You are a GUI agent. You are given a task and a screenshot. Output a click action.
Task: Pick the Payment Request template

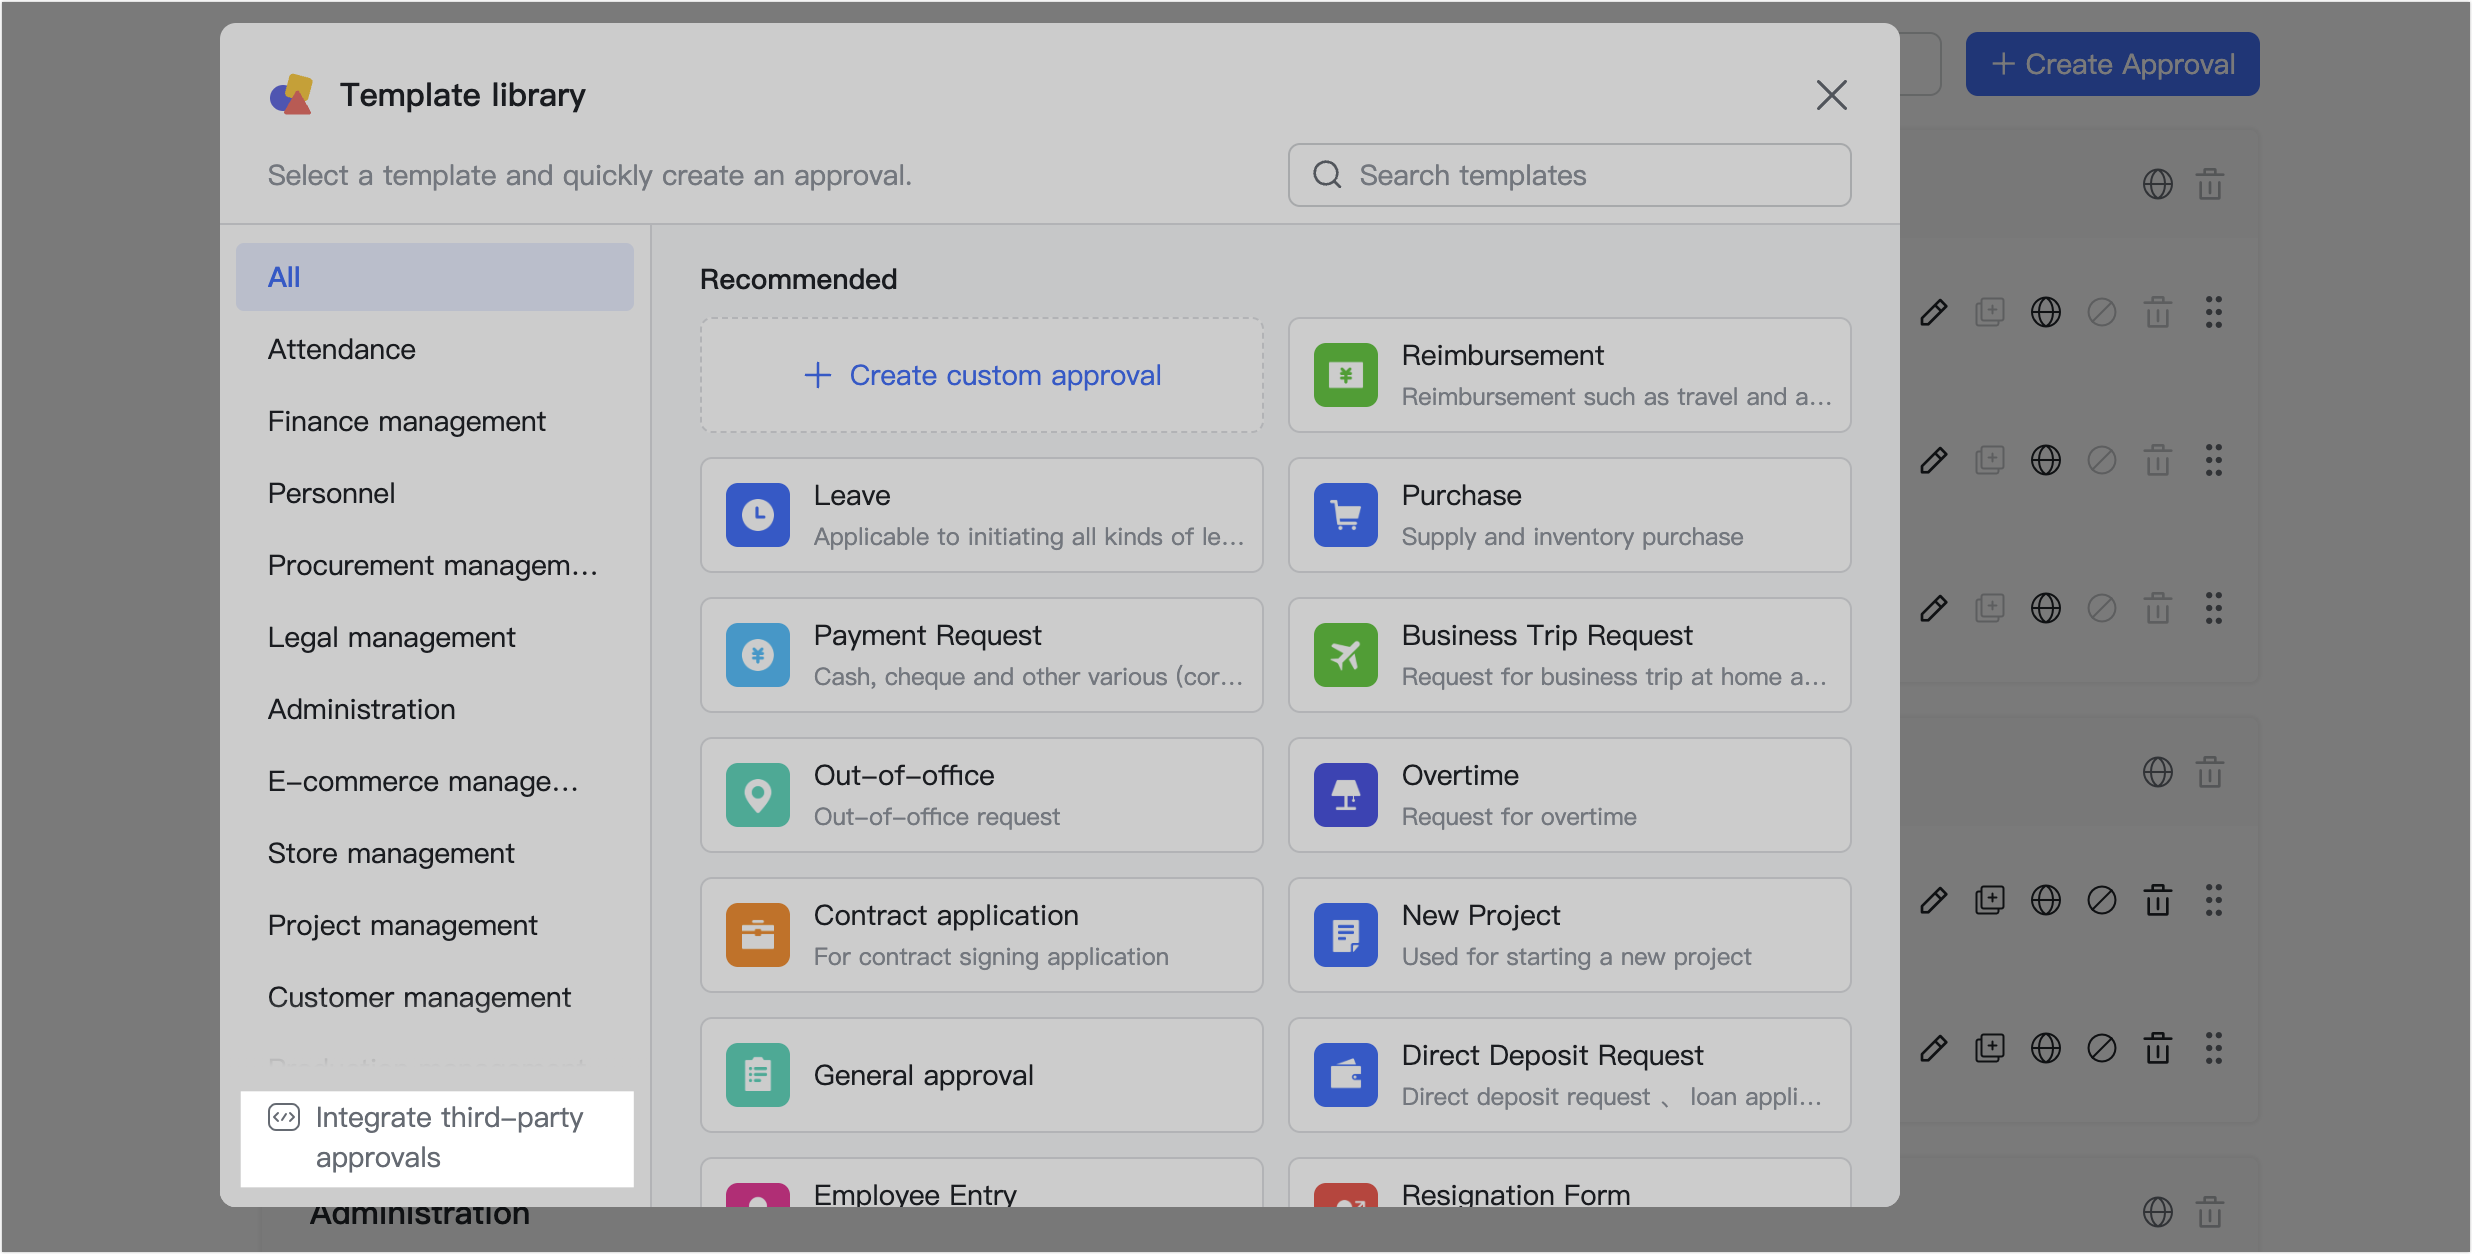(x=982, y=655)
